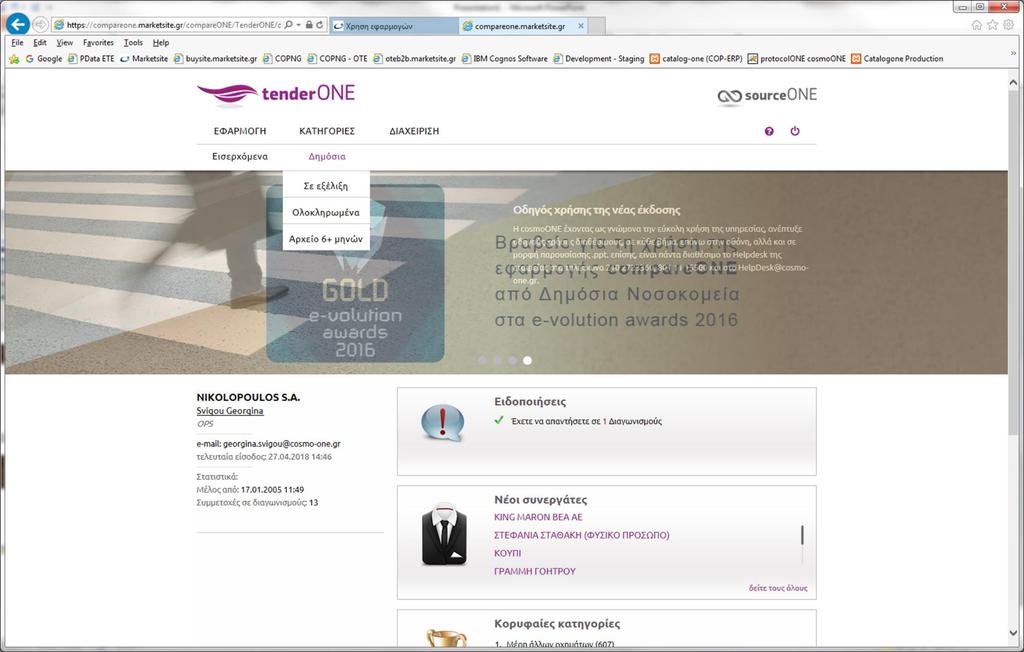The height and width of the screenshot is (652, 1024).
Task: Open the Help menu
Action: pyautogui.click(x=161, y=42)
